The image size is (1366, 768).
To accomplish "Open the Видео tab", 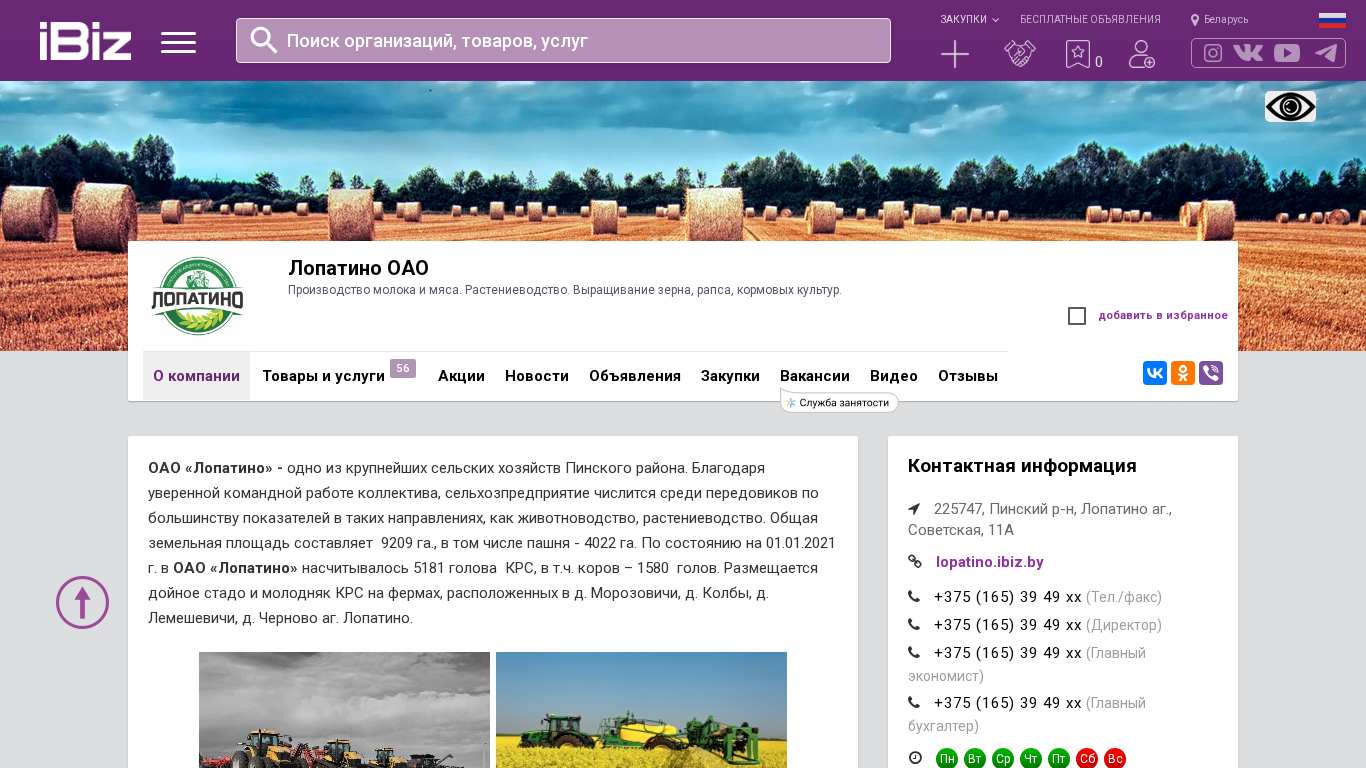I will tap(894, 376).
